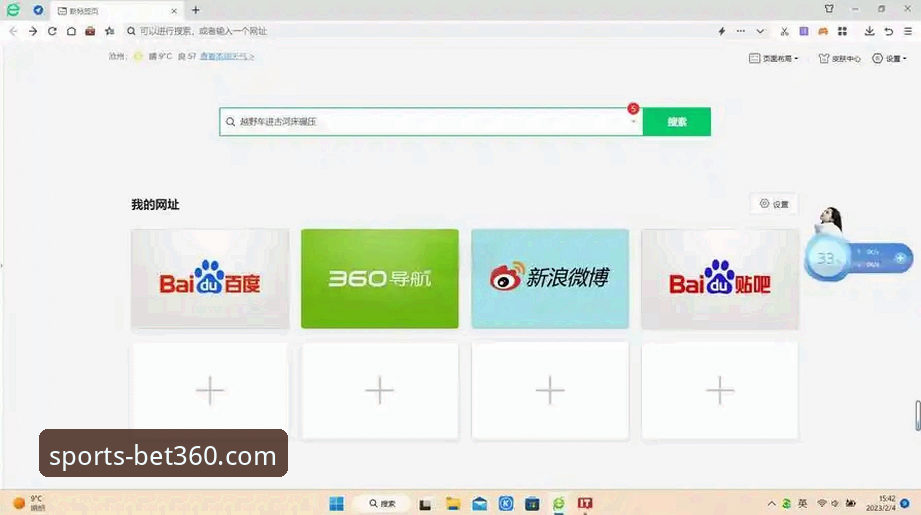
Task: Open Wi-Fi network tray icon
Action: click(x=821, y=503)
